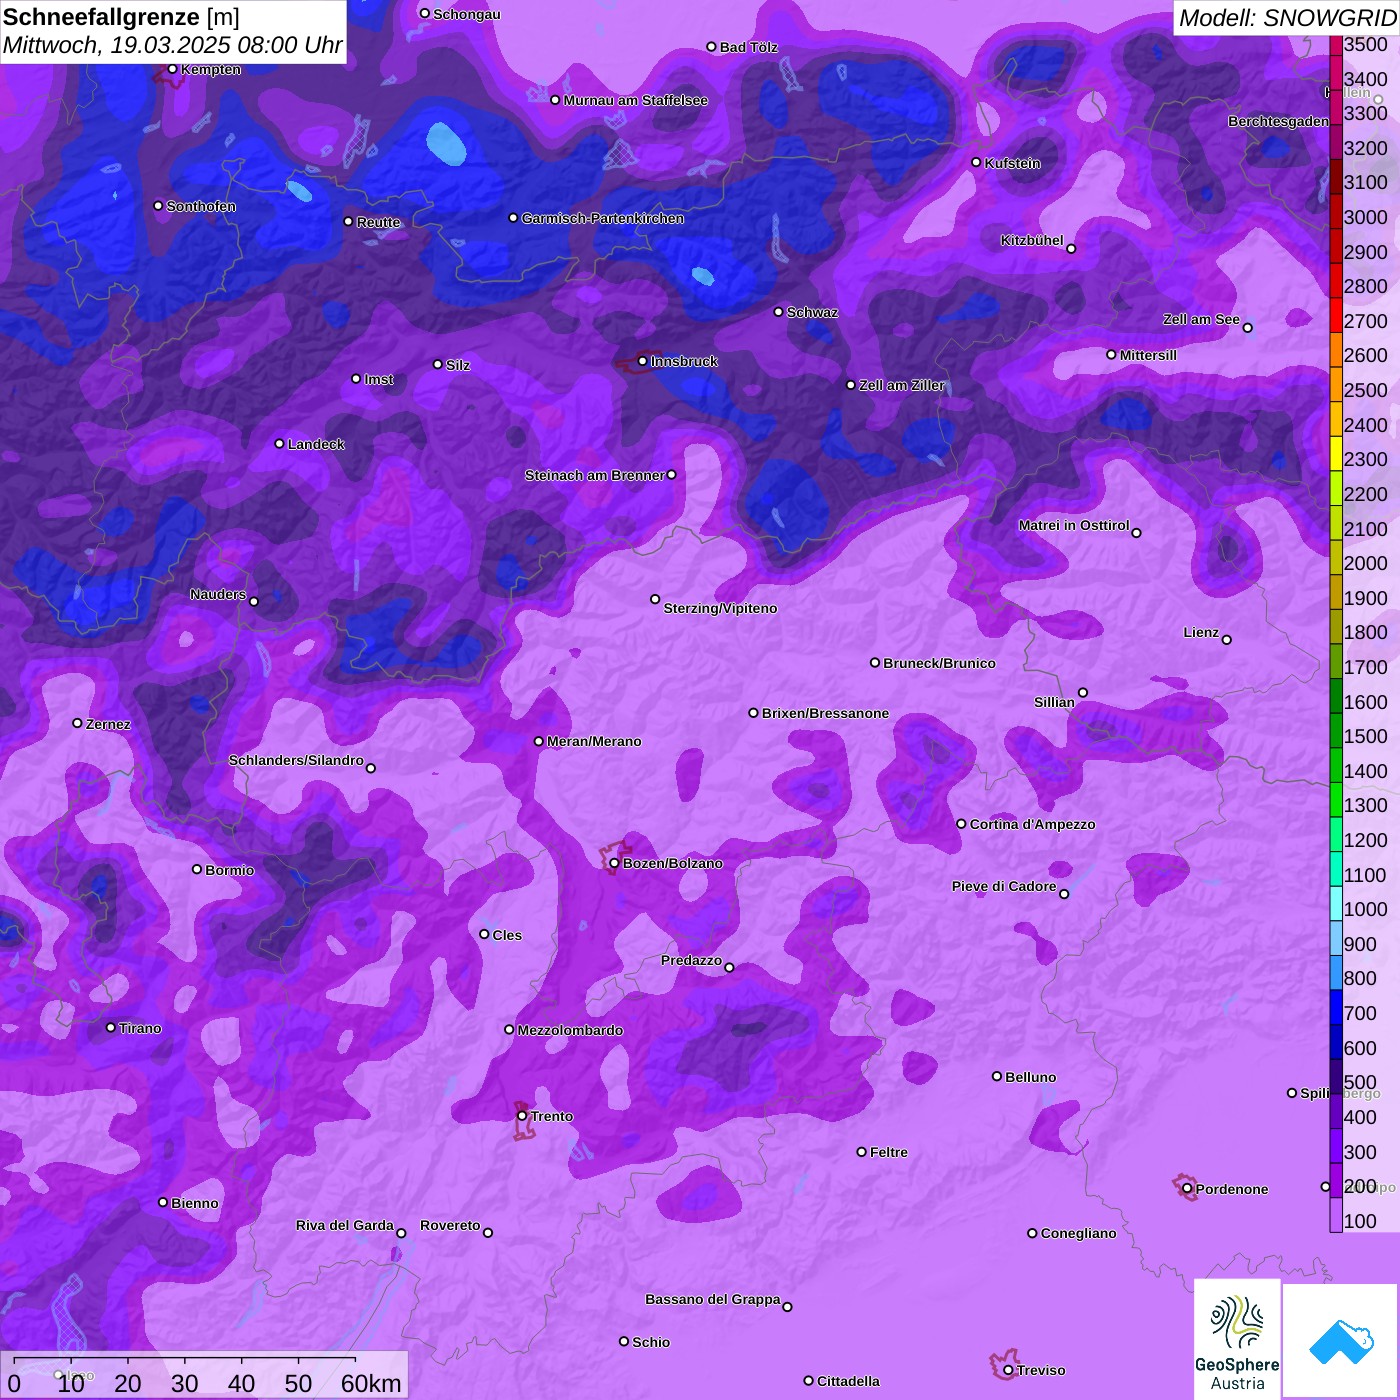Screen dimensions: 1400x1400
Task: Click the Riva del Garda label
Action: click(345, 1225)
